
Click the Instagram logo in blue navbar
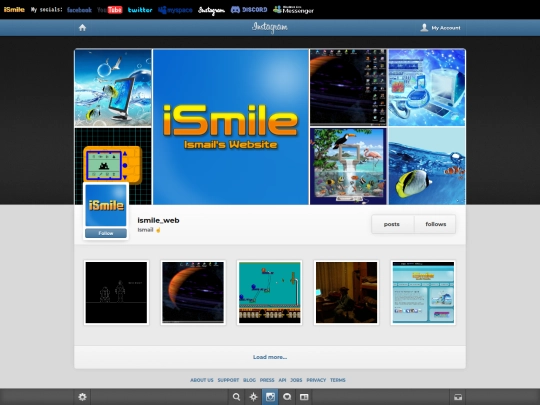[270, 28]
